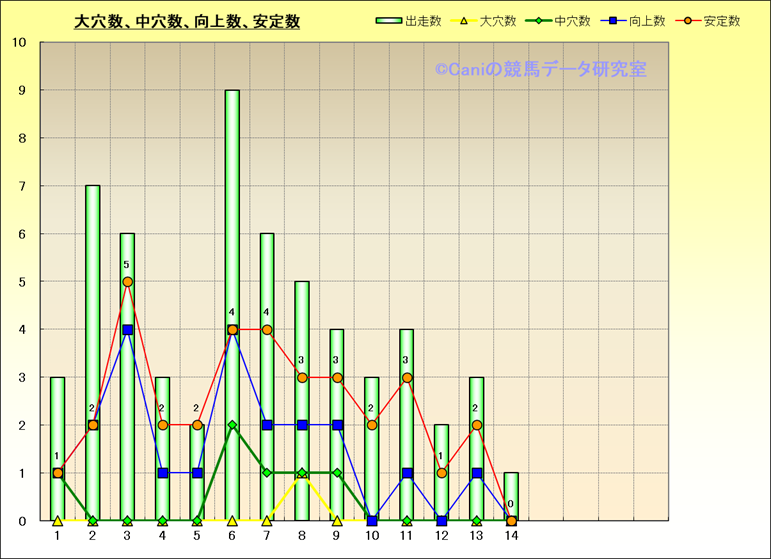Click the green 出走数 legend bar icon
The image size is (771, 559).
(390, 21)
